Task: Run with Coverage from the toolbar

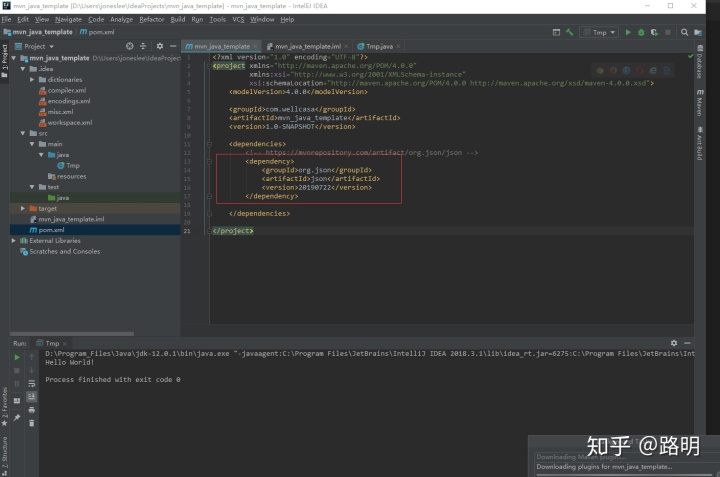Action: pyautogui.click(x=654, y=32)
